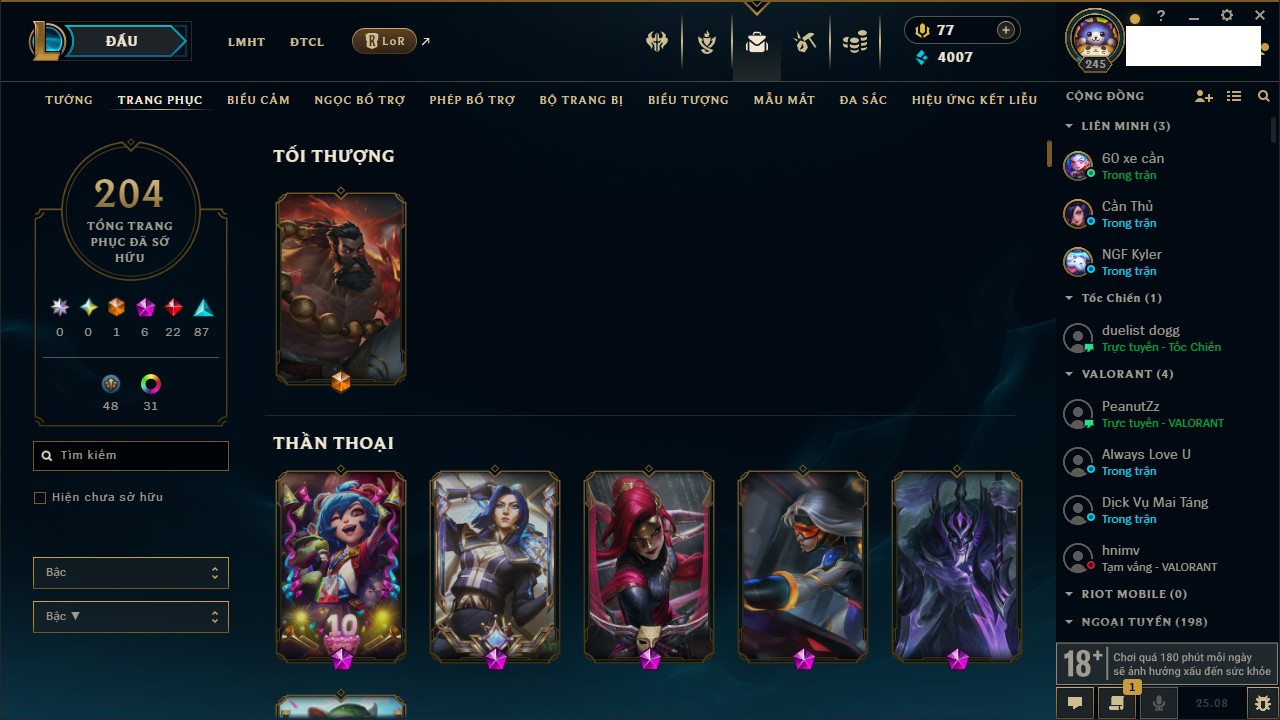Open the first 'Bậc' filter dropdown
Image resolution: width=1280 pixels, height=720 pixels.
pos(131,573)
